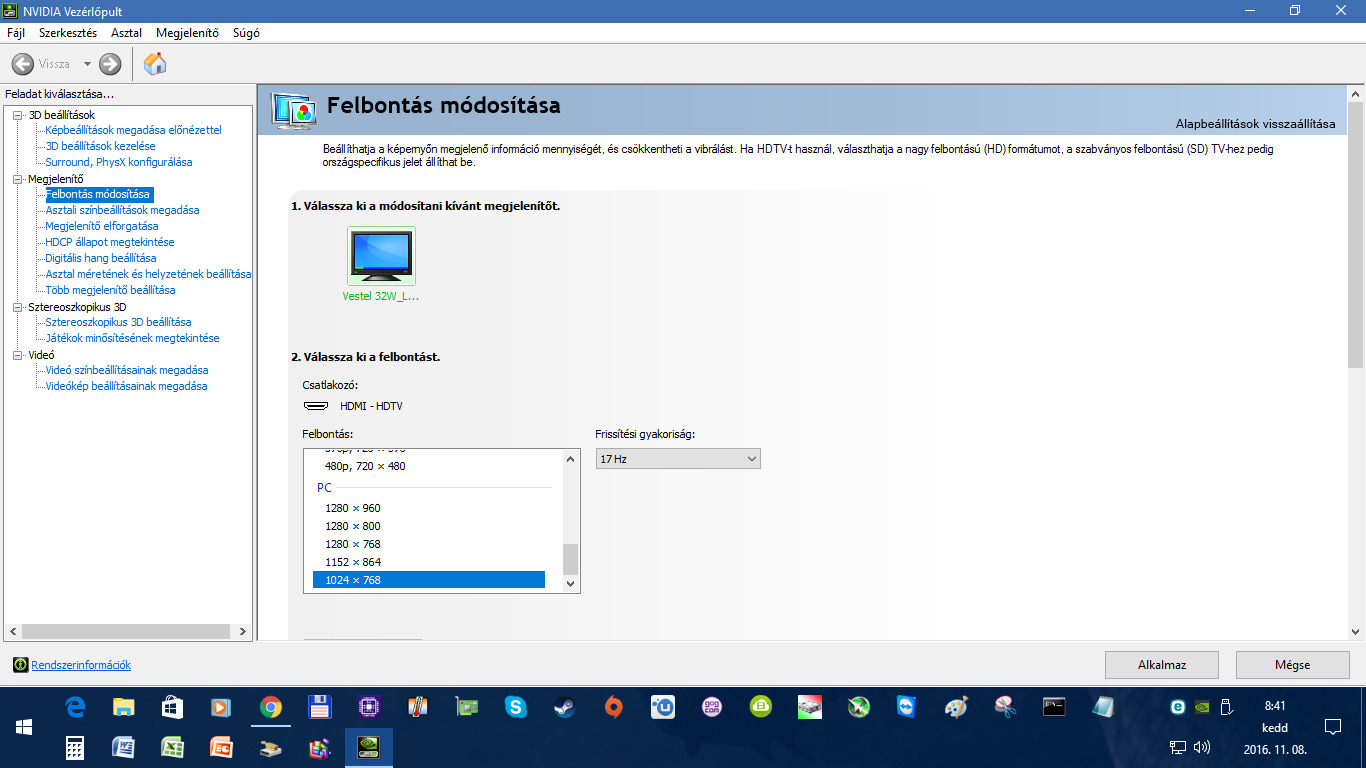
Task: Open Több megjelenítő beállítása
Action: coord(110,290)
